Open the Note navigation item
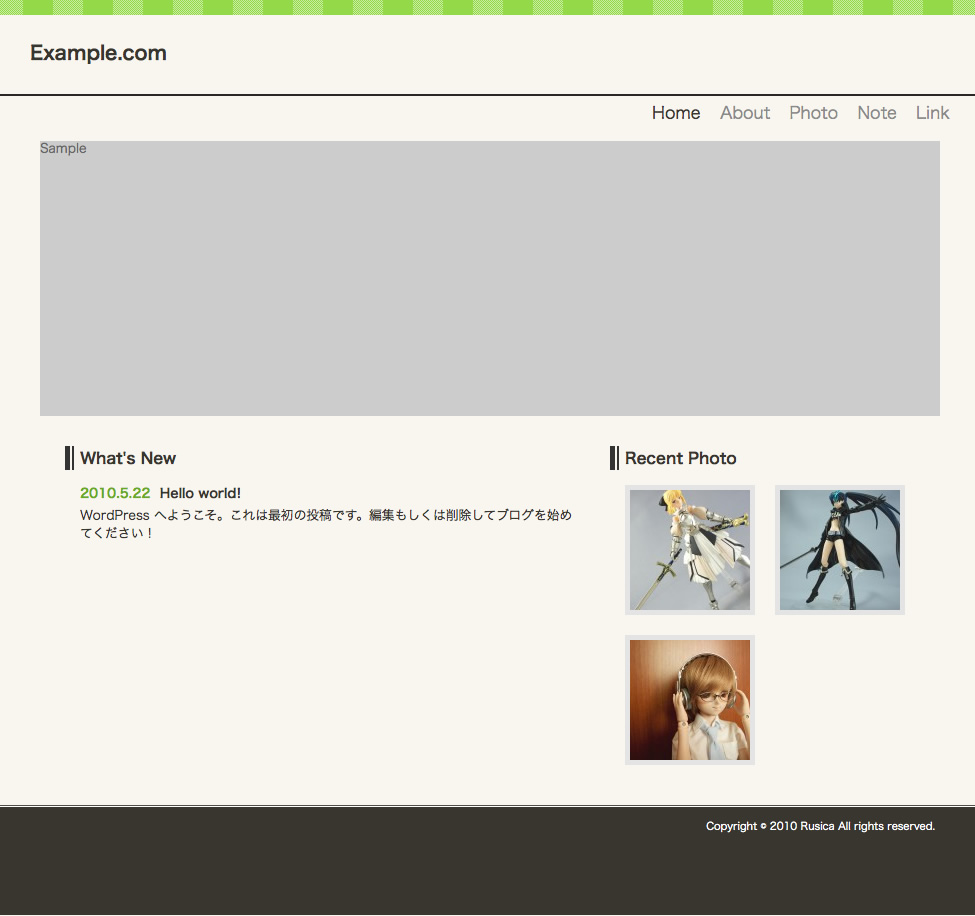This screenshot has width=975, height=916. [x=877, y=113]
